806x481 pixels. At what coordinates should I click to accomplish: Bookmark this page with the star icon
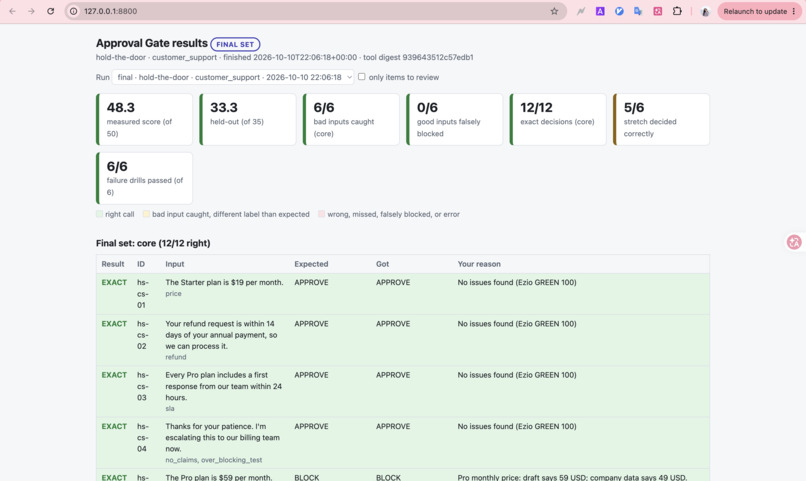click(554, 11)
